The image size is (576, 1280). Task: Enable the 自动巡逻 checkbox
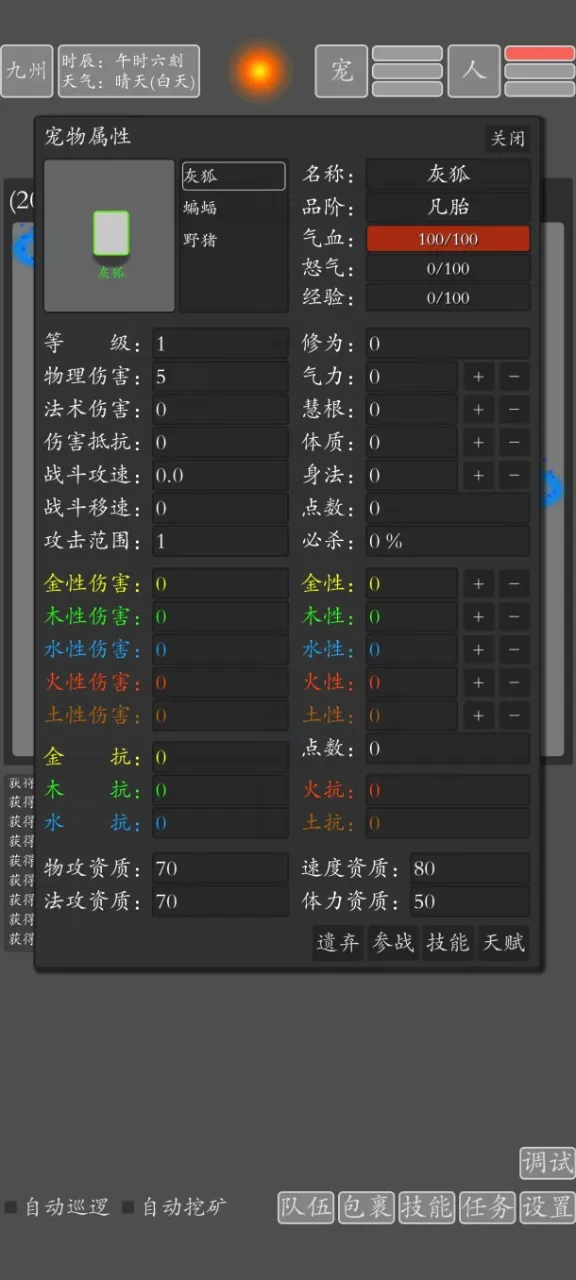click(x=11, y=1207)
